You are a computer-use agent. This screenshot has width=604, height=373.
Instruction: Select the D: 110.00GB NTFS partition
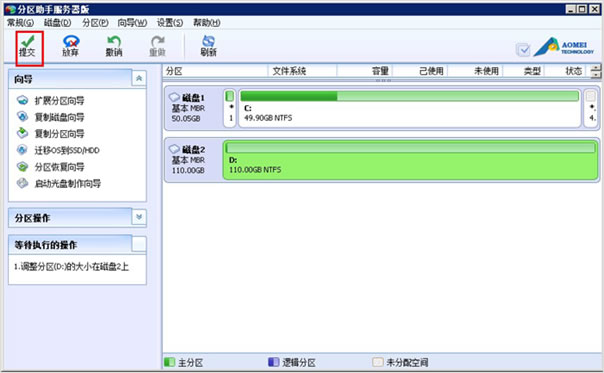point(411,160)
